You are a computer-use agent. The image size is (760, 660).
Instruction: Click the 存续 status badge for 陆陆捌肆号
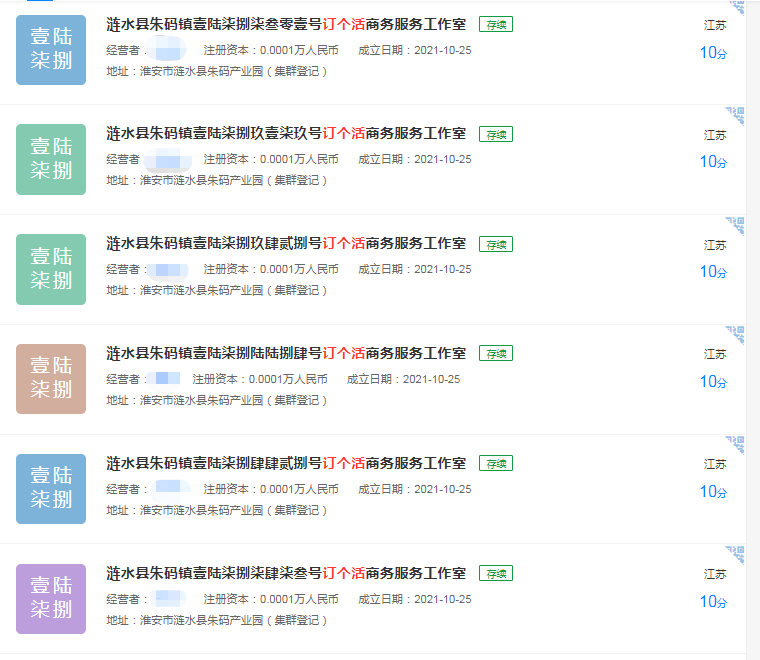click(496, 353)
